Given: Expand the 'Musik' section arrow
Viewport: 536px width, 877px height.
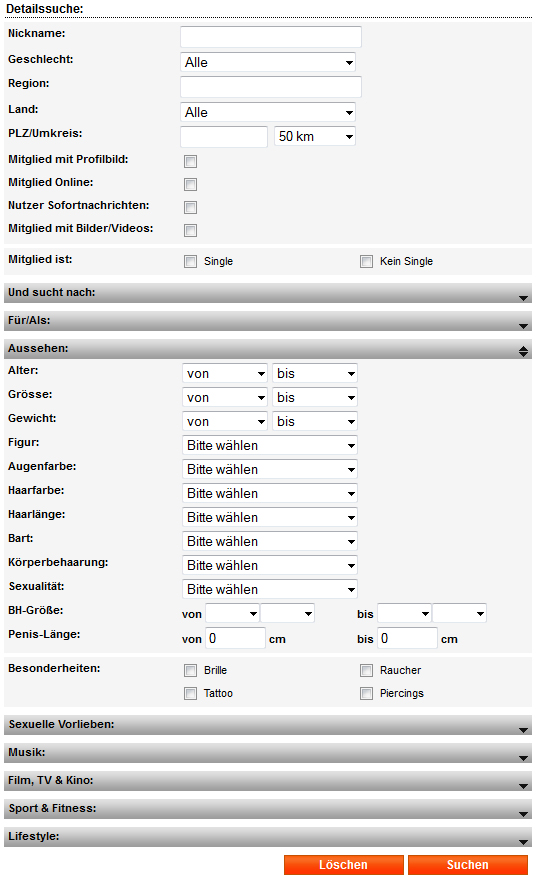Looking at the screenshot, I should coord(523,758).
